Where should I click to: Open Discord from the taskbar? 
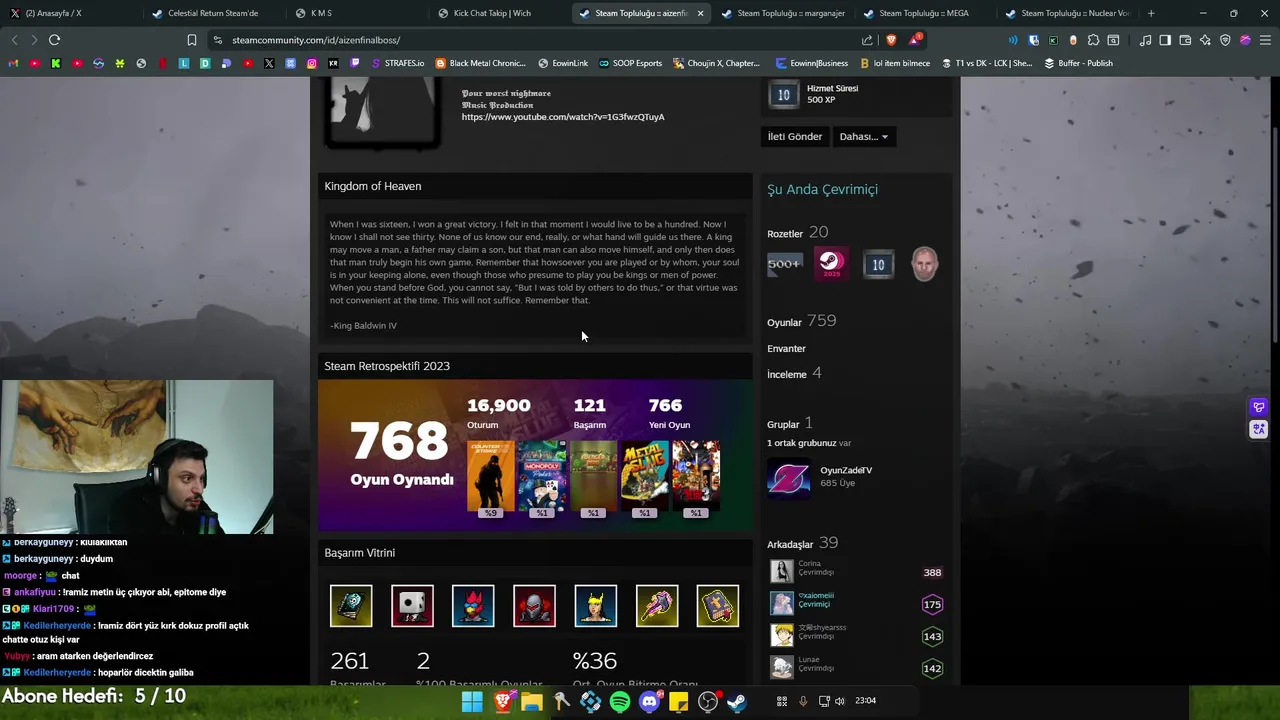click(649, 702)
